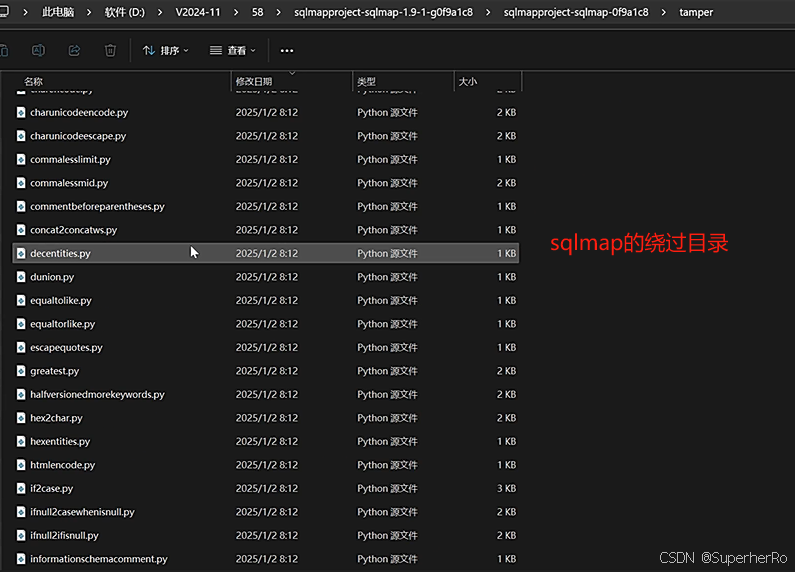Viewport: 795px width, 572px height.
Task: Sort by the 大小 column header
Action: (467, 82)
